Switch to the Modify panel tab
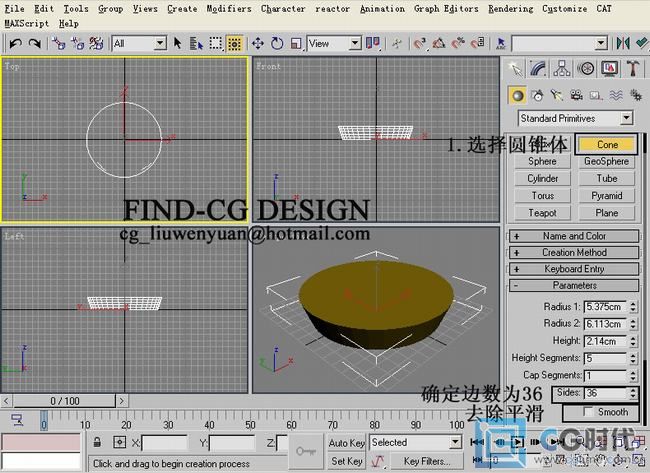Viewport: 650px width, 473px height. coord(538,69)
